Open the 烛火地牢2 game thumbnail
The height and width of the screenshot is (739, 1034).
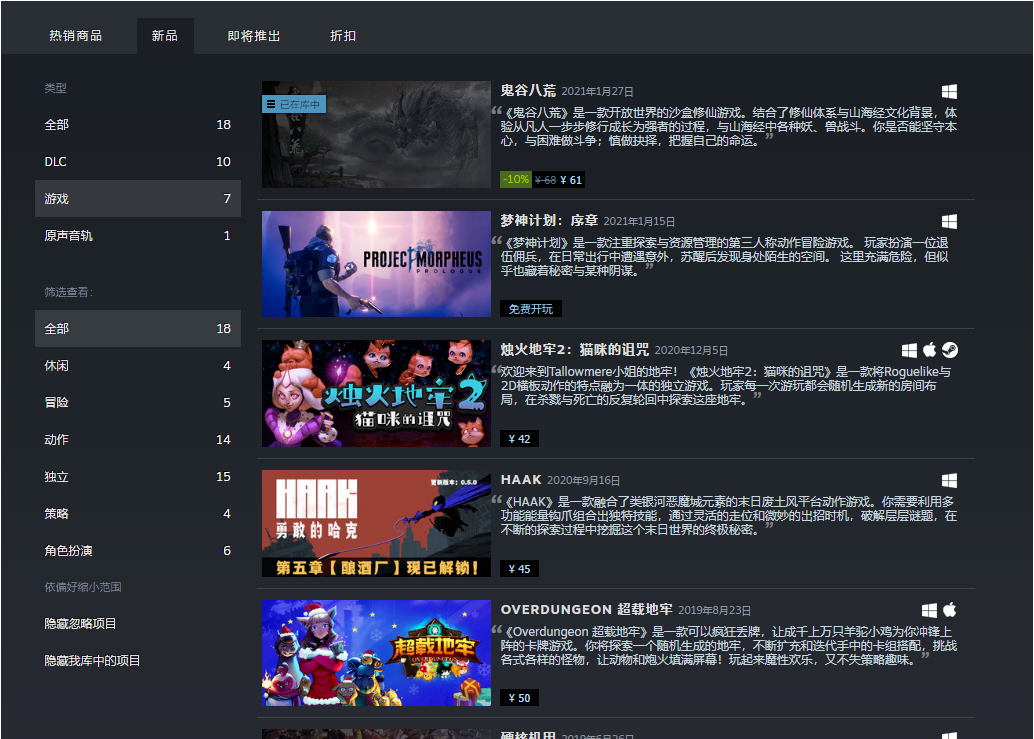(x=377, y=394)
